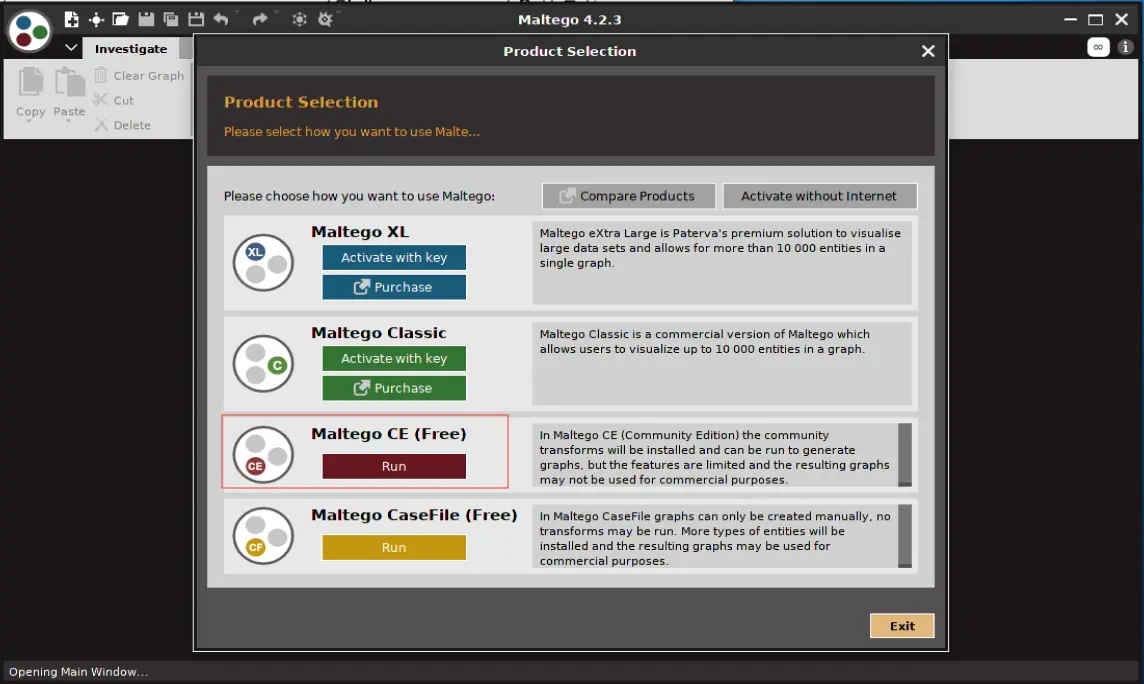This screenshot has width=1144, height=684.
Task: Create a new graph from toolbar
Action: coord(71,19)
